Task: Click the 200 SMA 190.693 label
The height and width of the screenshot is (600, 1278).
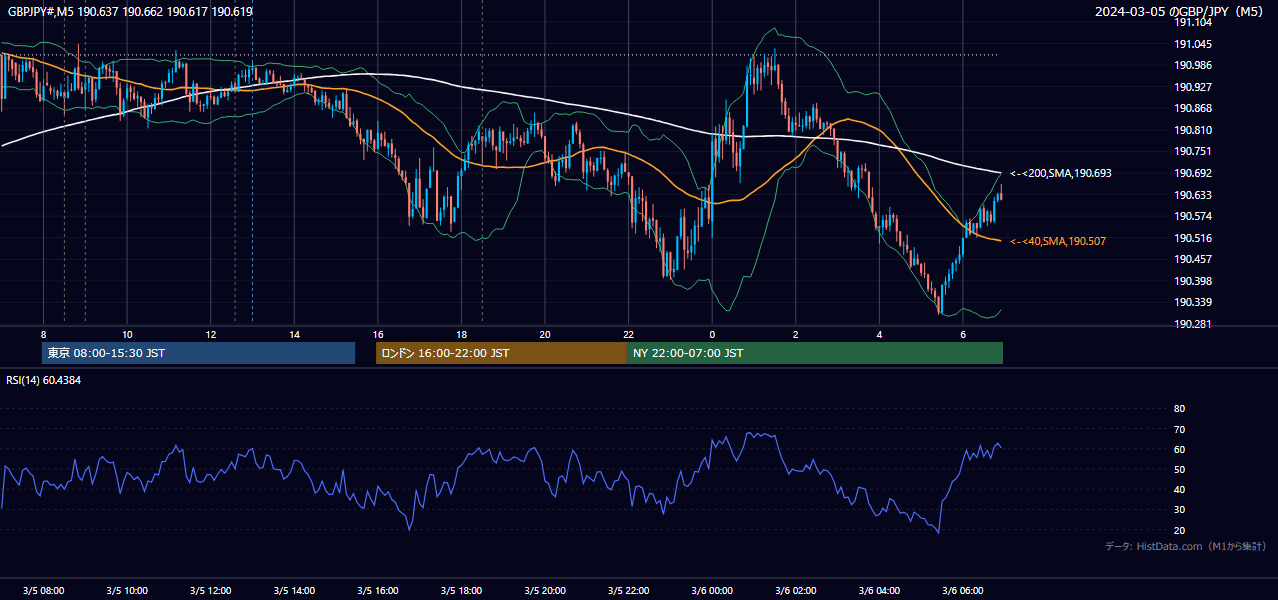Action: (1060, 173)
